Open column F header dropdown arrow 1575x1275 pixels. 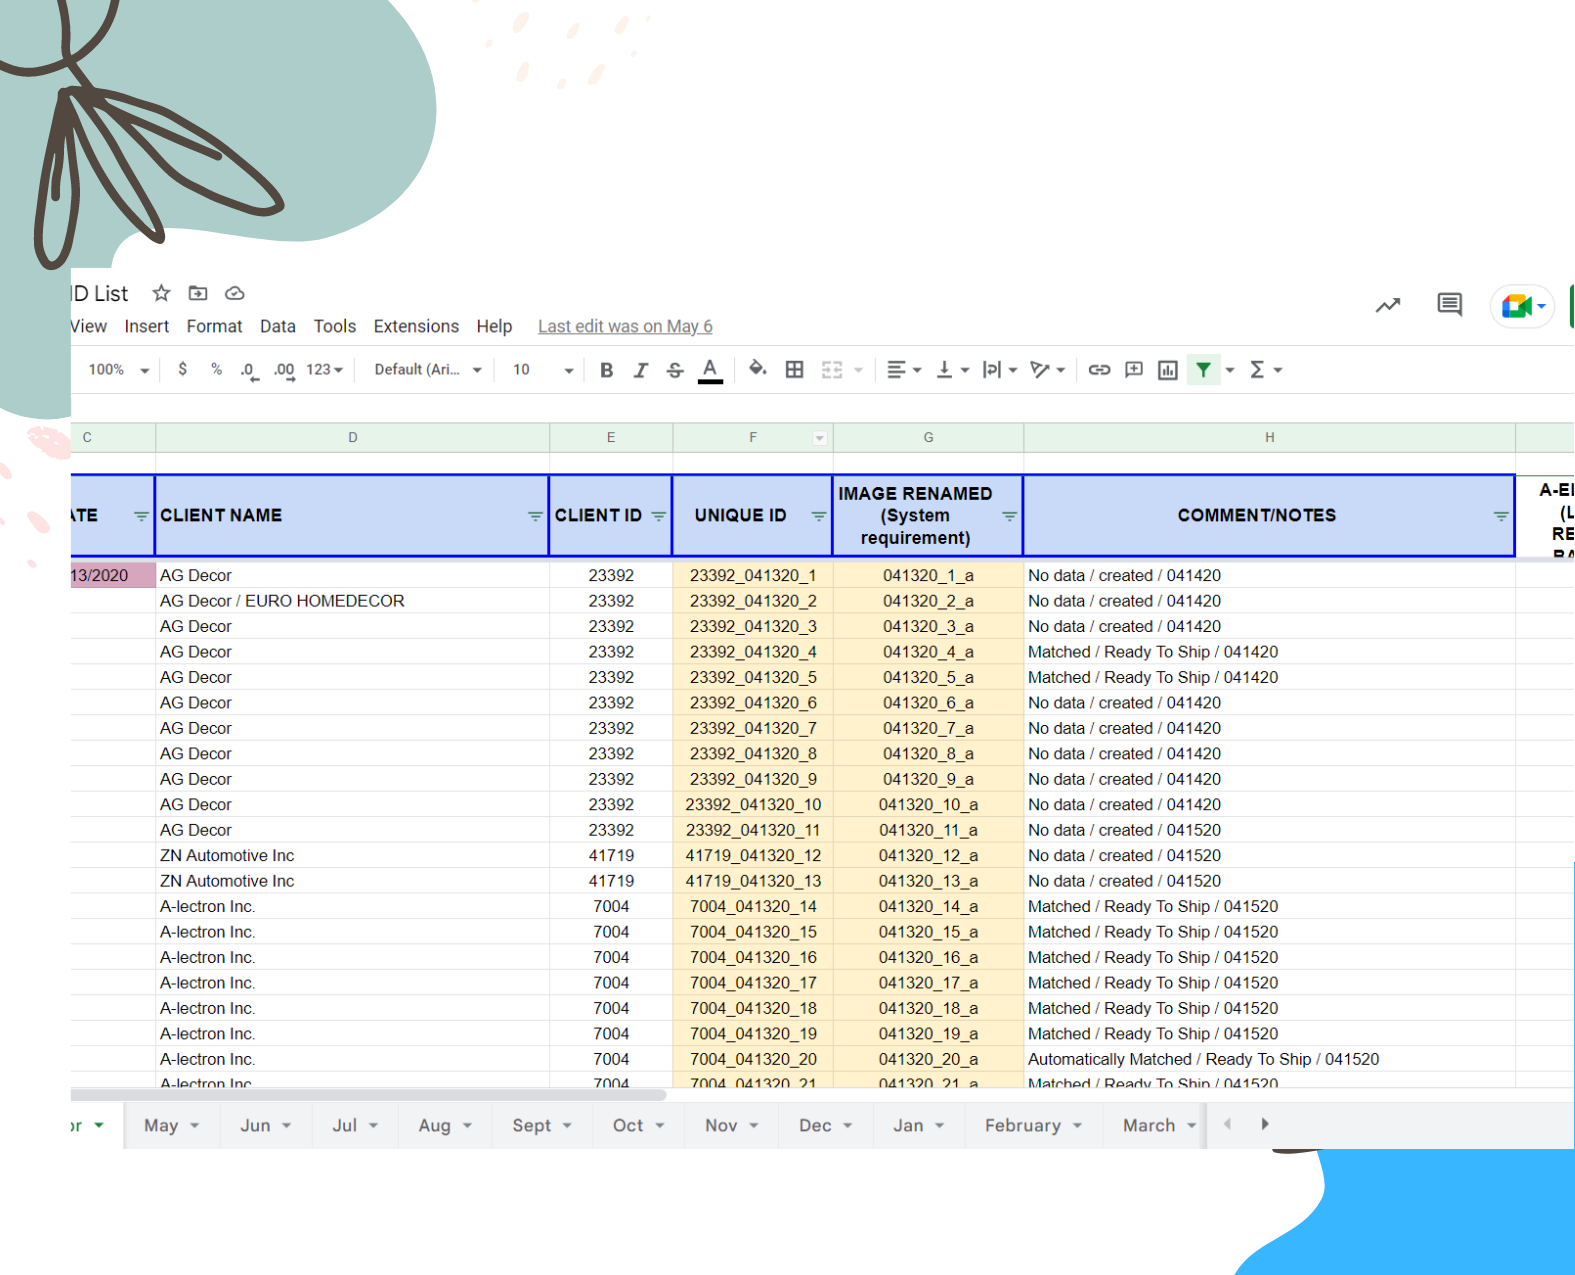pos(820,438)
